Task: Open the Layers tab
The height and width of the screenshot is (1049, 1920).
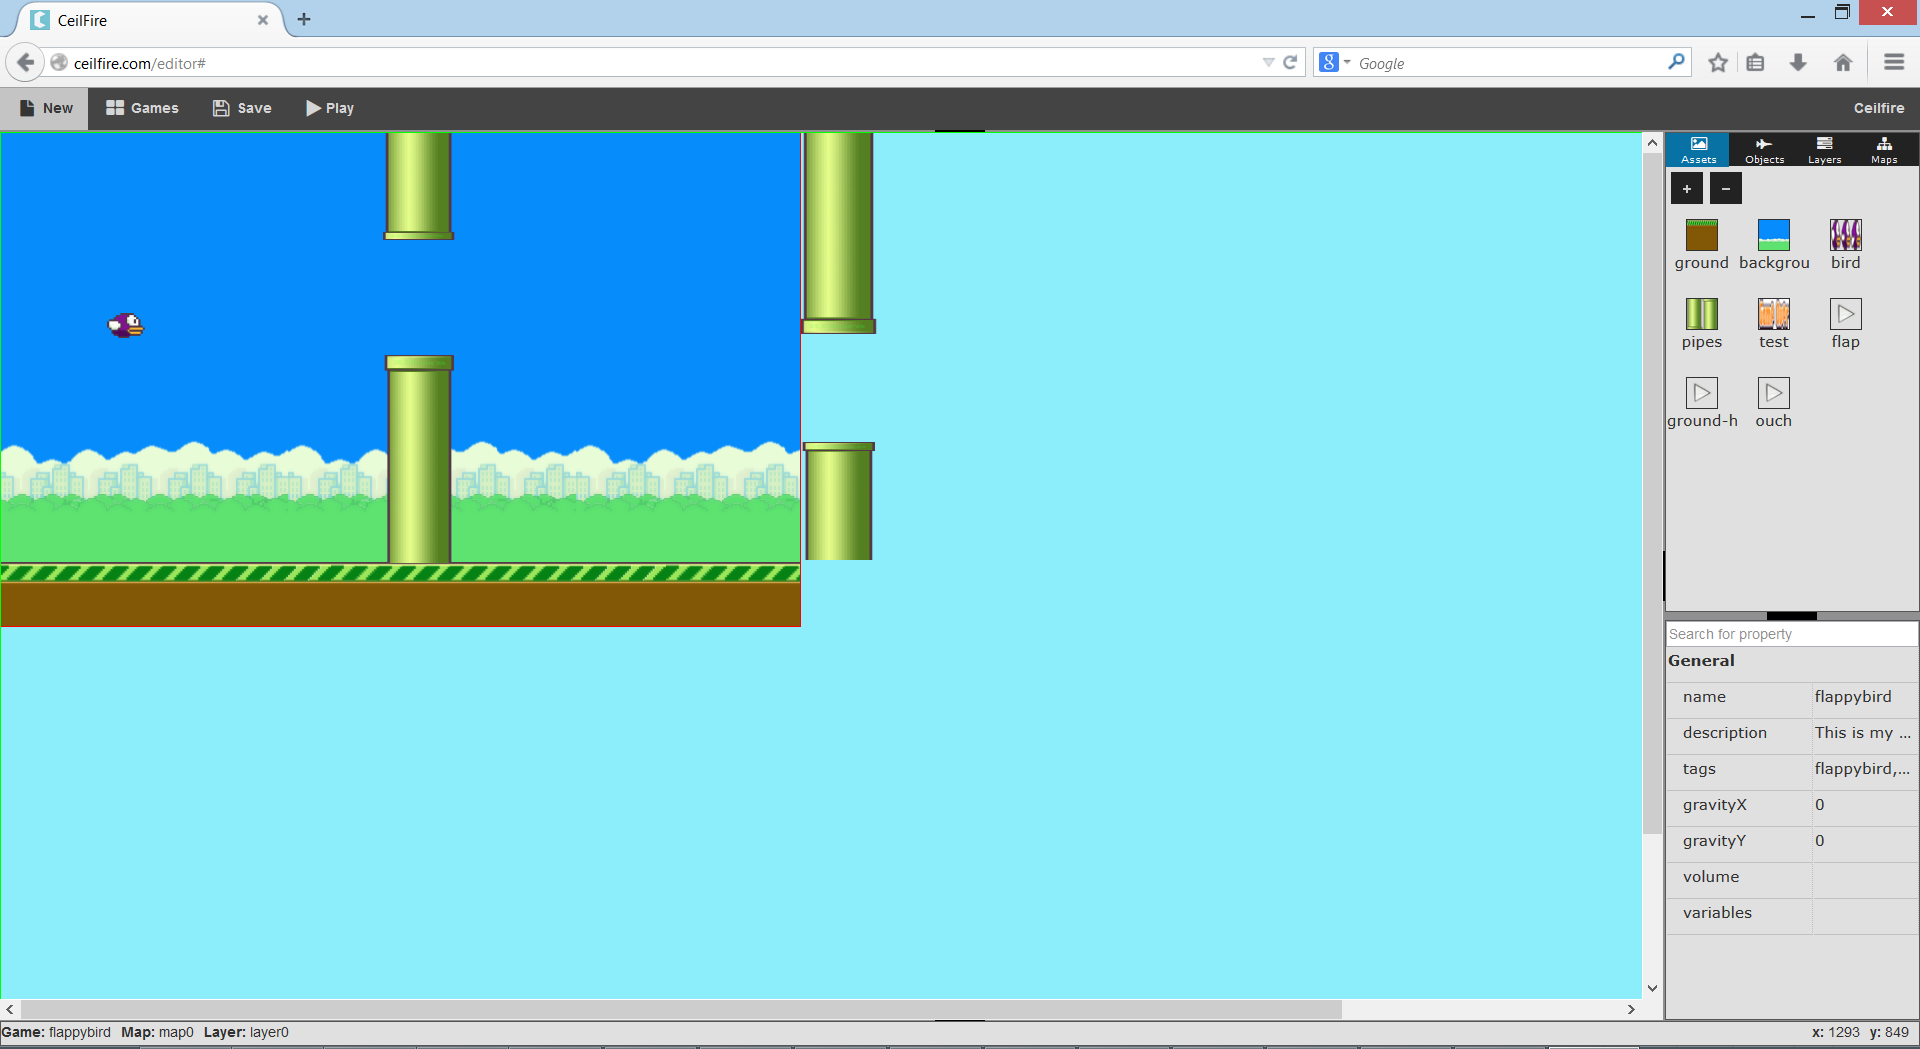Action: click(1824, 150)
